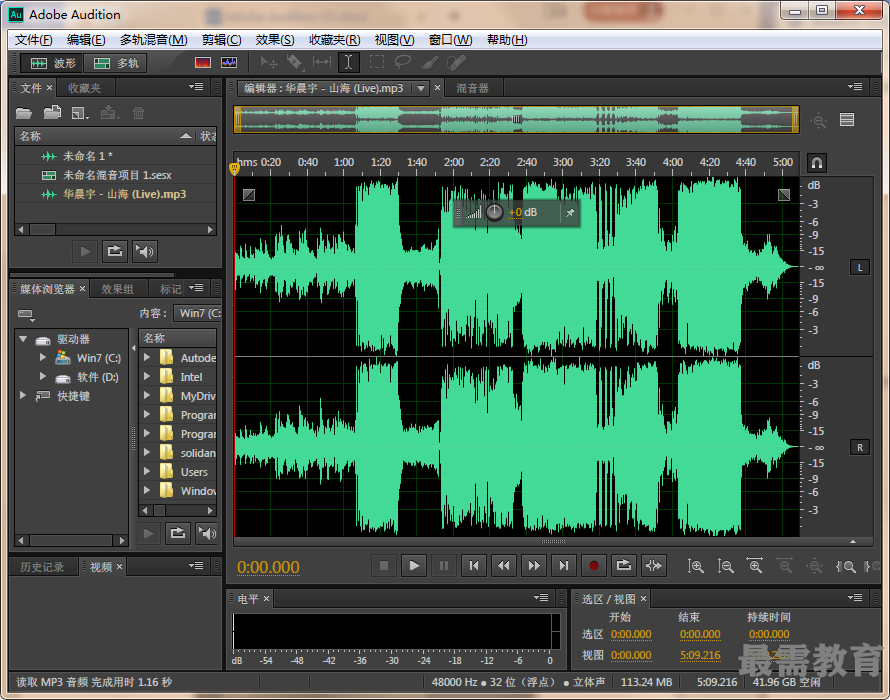Image resolution: width=890 pixels, height=700 pixels.
Task: Click Import File icon in Files panel
Action: (52, 112)
